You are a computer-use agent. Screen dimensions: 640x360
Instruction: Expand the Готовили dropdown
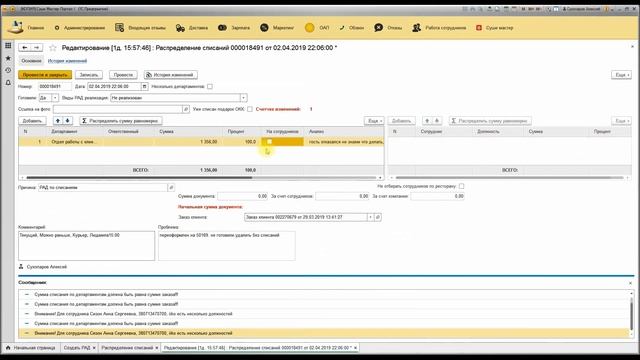pos(55,98)
